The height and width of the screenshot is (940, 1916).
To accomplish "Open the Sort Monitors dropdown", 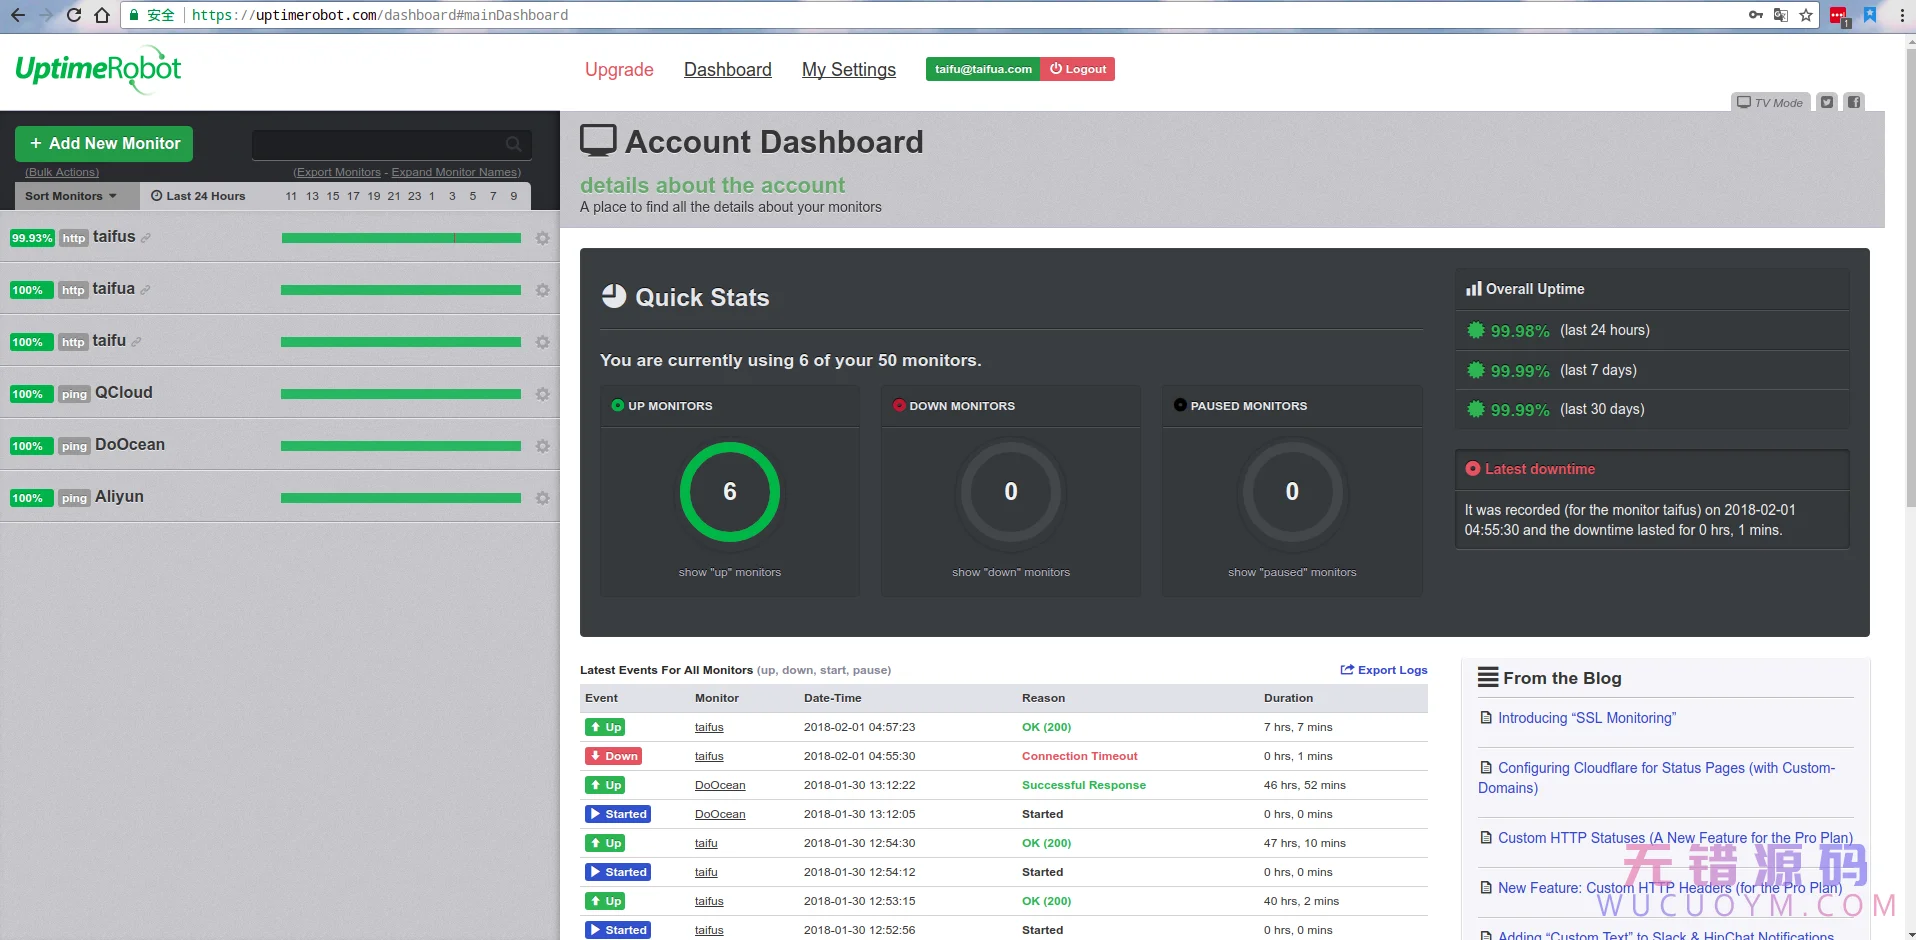I will point(70,196).
